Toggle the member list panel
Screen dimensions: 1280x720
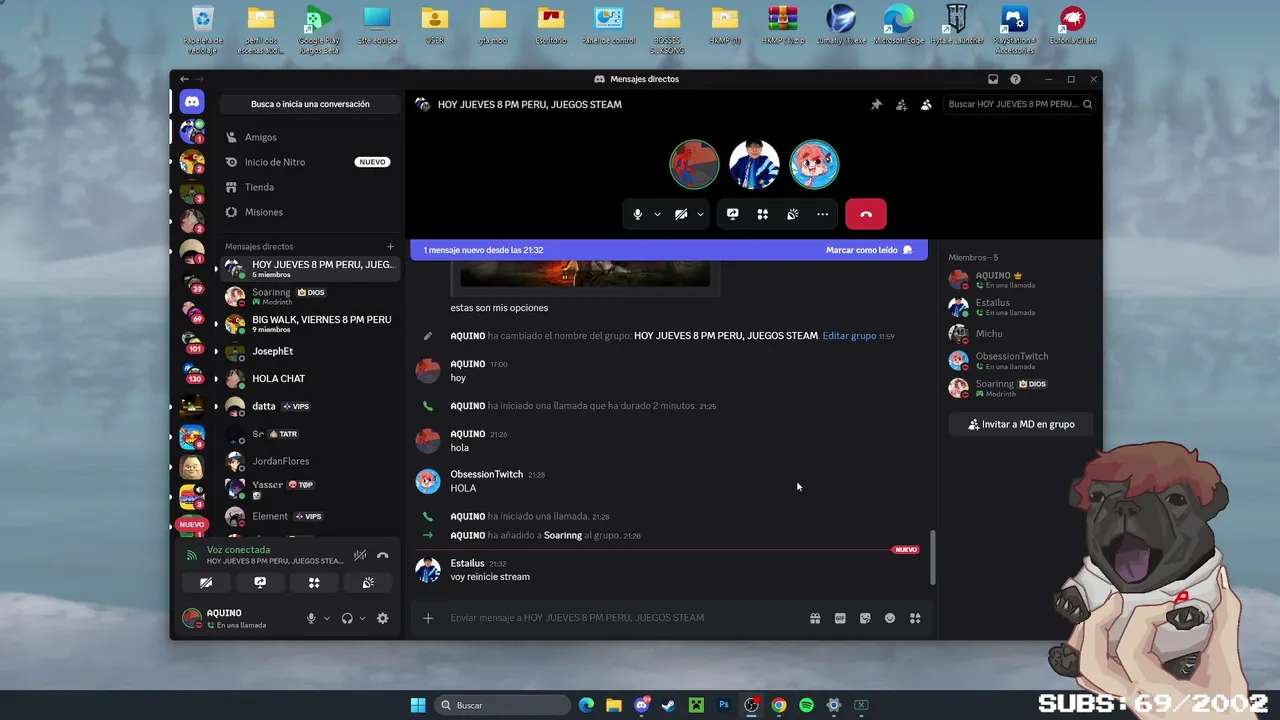coord(926,104)
